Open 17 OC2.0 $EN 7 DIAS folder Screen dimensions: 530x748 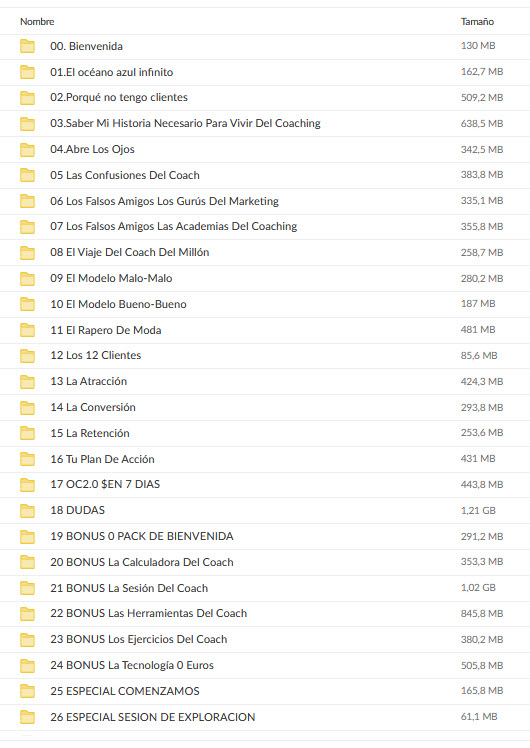click(105, 484)
